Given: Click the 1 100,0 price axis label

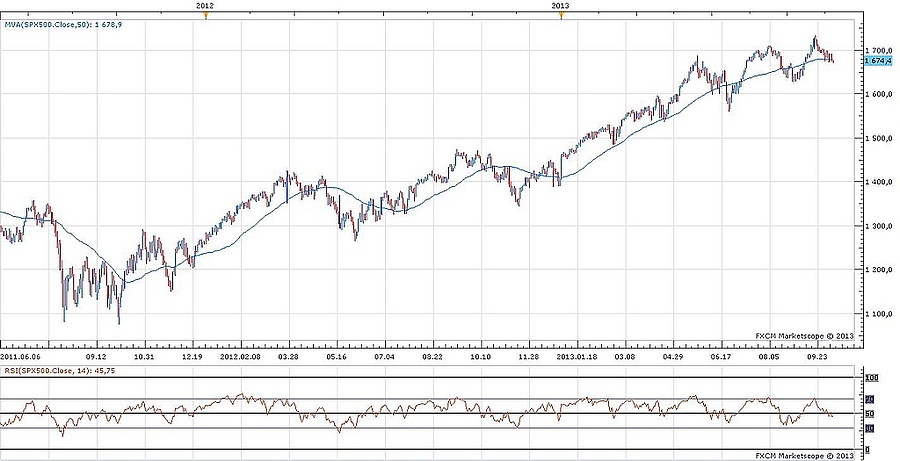Looking at the screenshot, I should [x=878, y=314].
